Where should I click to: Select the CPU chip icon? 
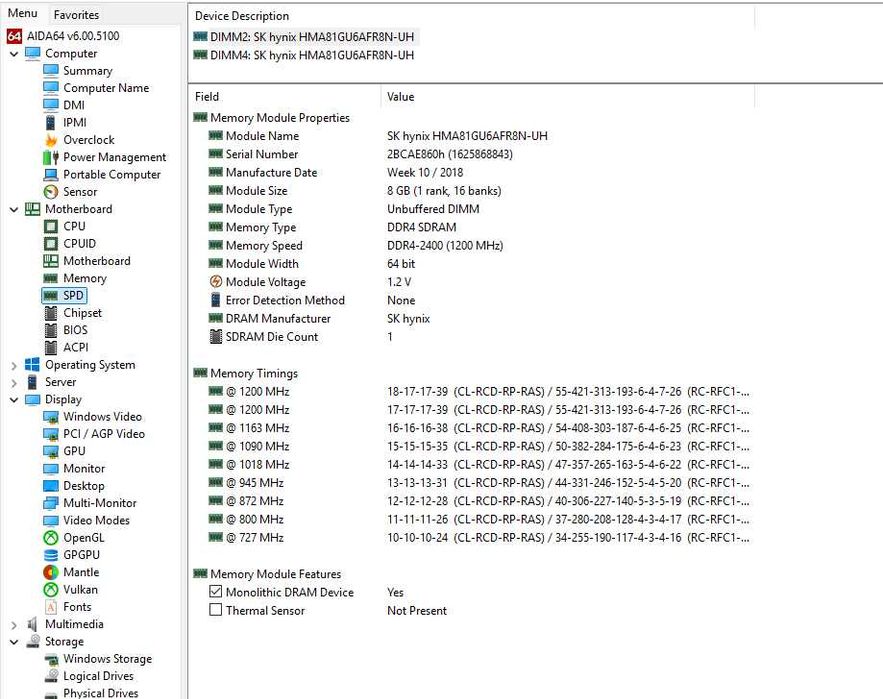point(51,226)
